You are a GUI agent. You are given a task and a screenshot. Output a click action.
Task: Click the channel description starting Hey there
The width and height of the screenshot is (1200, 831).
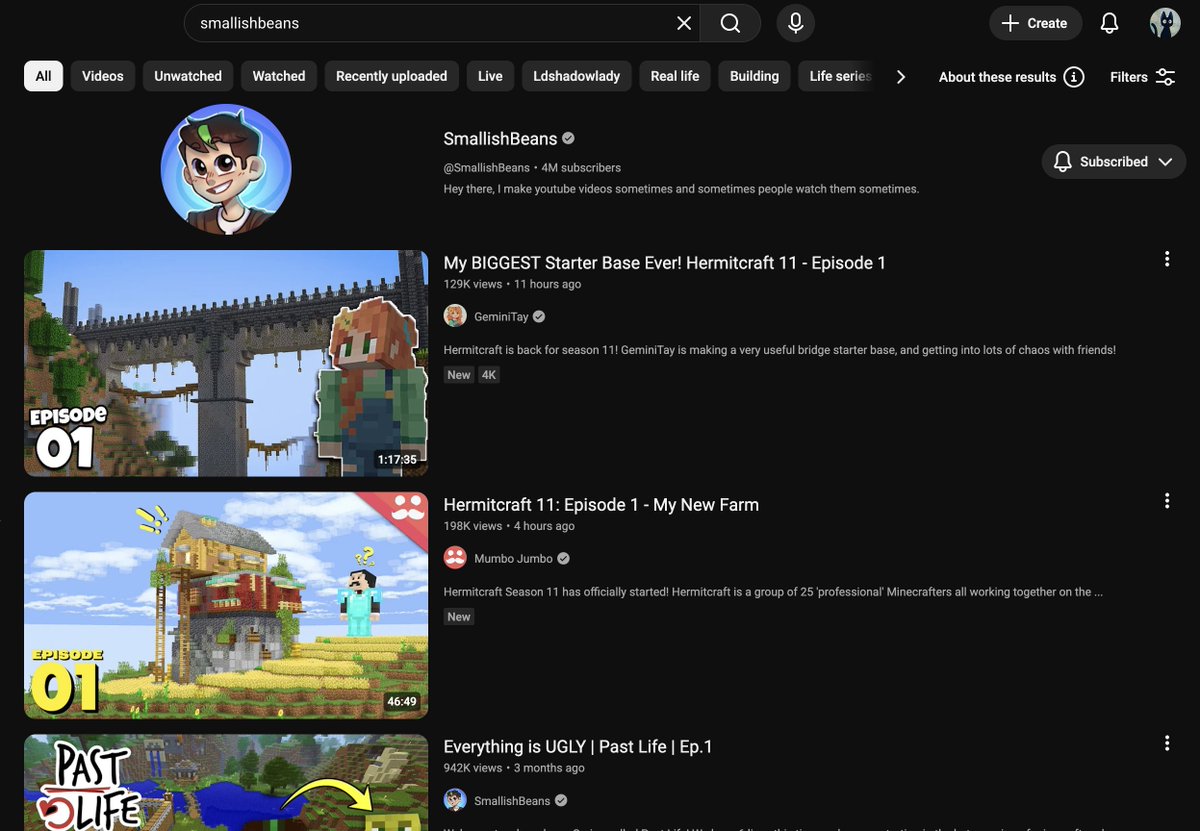coord(681,188)
